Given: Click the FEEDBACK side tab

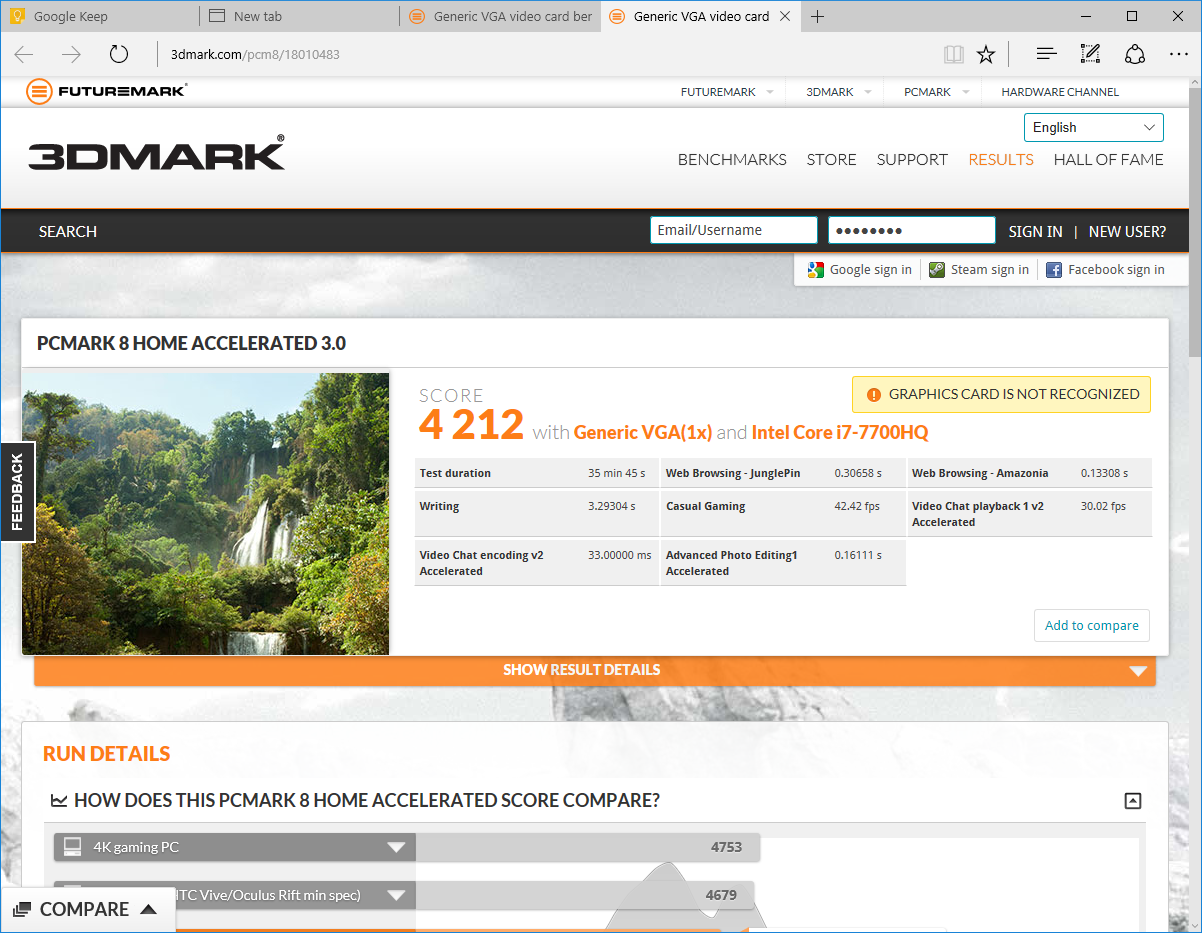Looking at the screenshot, I should pyautogui.click(x=17, y=491).
